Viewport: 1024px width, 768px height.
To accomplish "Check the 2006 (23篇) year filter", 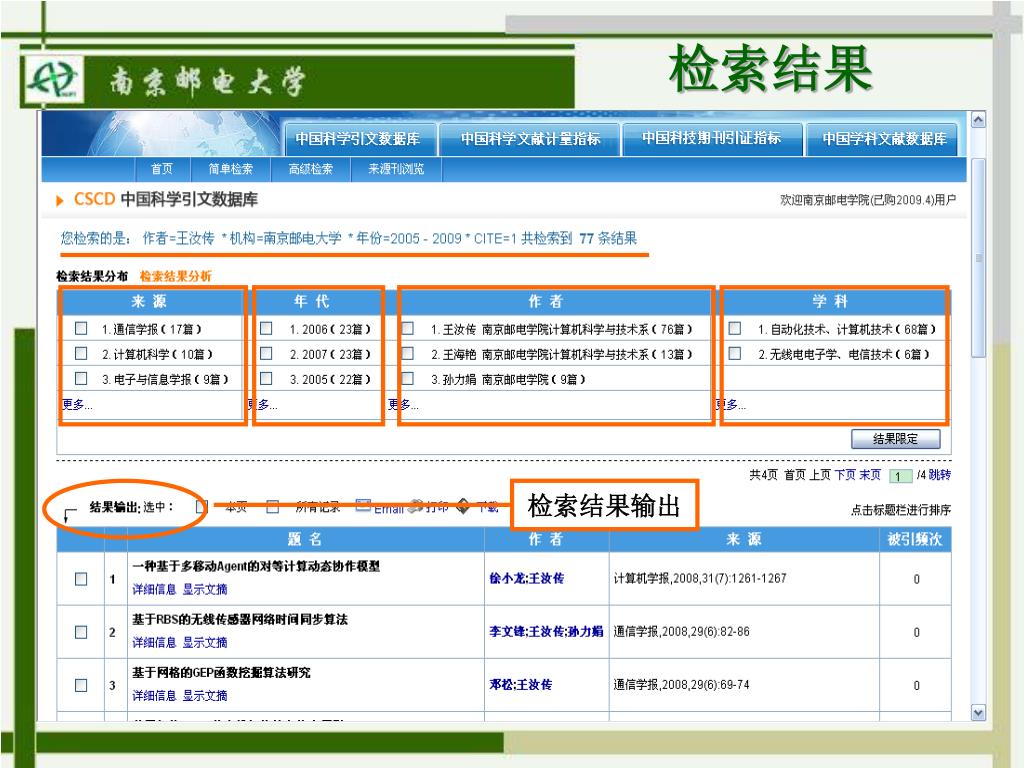I will tap(266, 328).
